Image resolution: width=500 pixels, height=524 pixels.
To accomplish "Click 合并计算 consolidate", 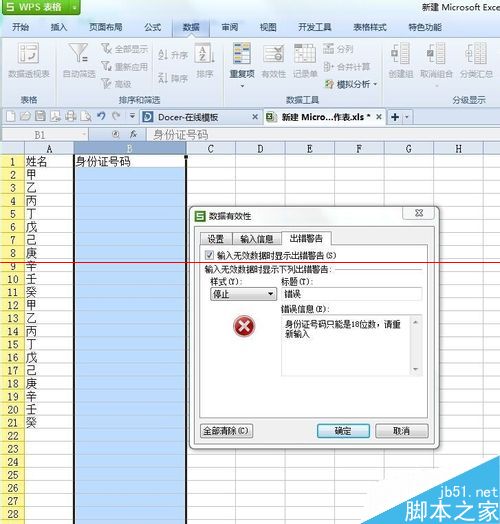I will pos(347,67).
